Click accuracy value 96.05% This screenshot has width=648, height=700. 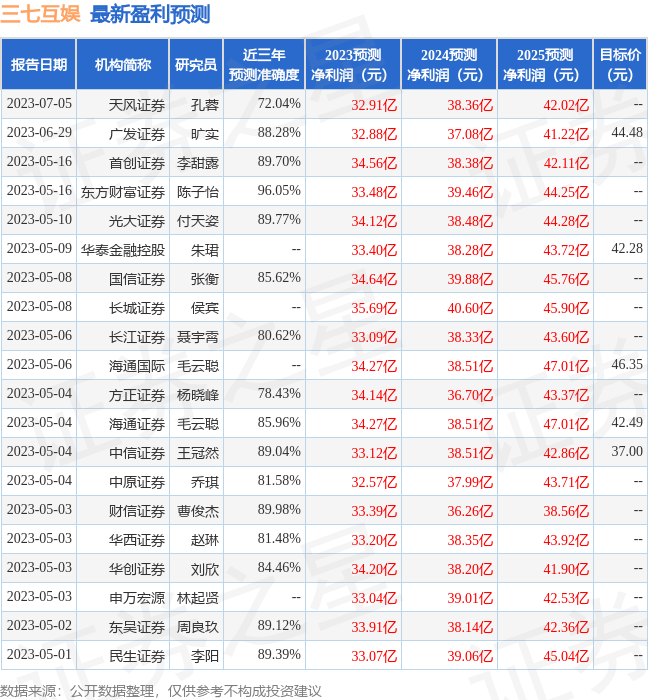[x=279, y=191]
